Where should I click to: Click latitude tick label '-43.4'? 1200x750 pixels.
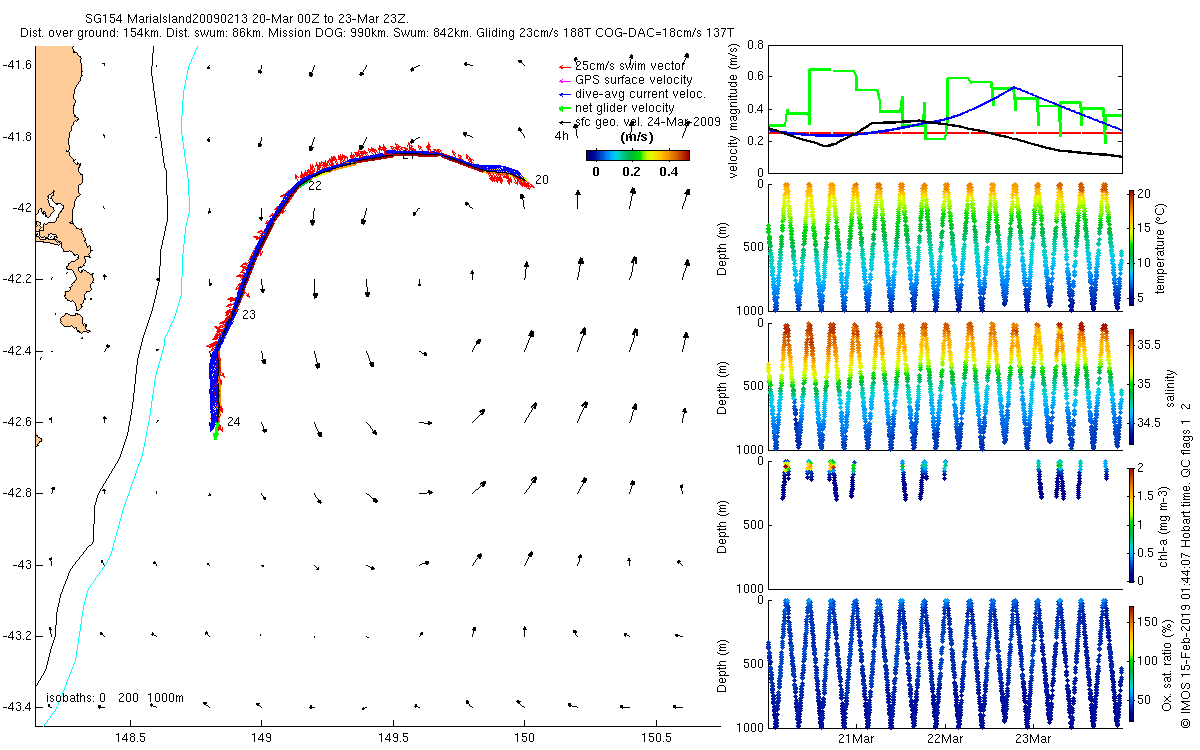tap(17, 707)
